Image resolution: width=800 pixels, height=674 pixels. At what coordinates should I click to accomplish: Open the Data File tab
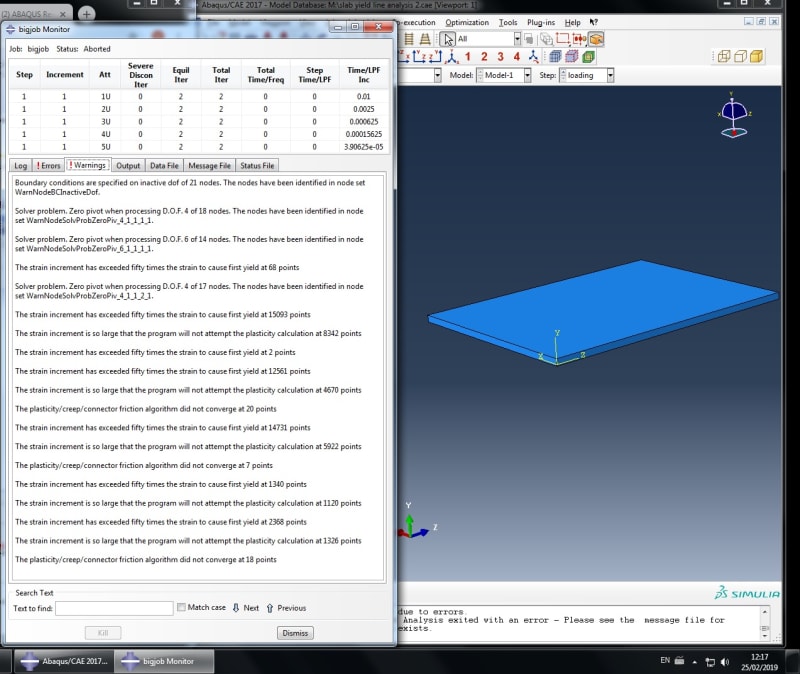(164, 165)
